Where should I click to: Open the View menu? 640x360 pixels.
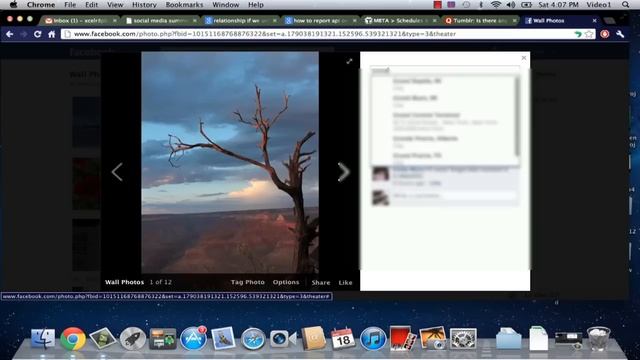pyautogui.click(x=115, y=5)
